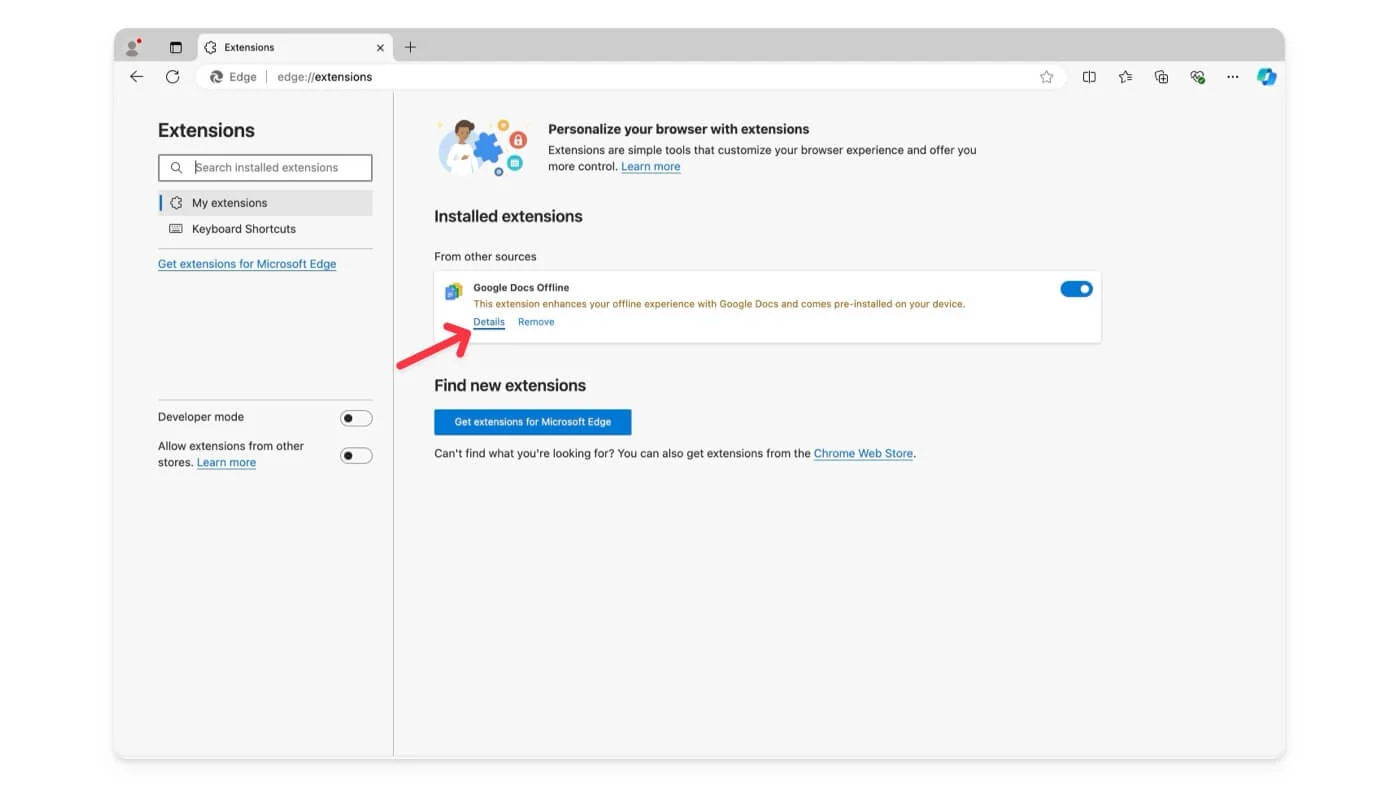Open Browser essentials heart icon
Image resolution: width=1399 pixels, height=787 pixels.
tap(1197, 77)
